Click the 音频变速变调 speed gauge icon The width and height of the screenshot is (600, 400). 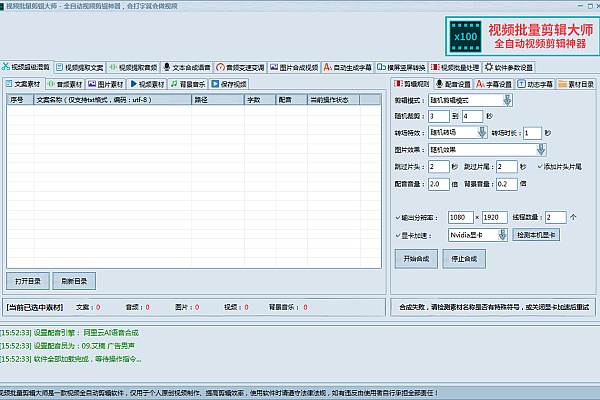point(220,67)
